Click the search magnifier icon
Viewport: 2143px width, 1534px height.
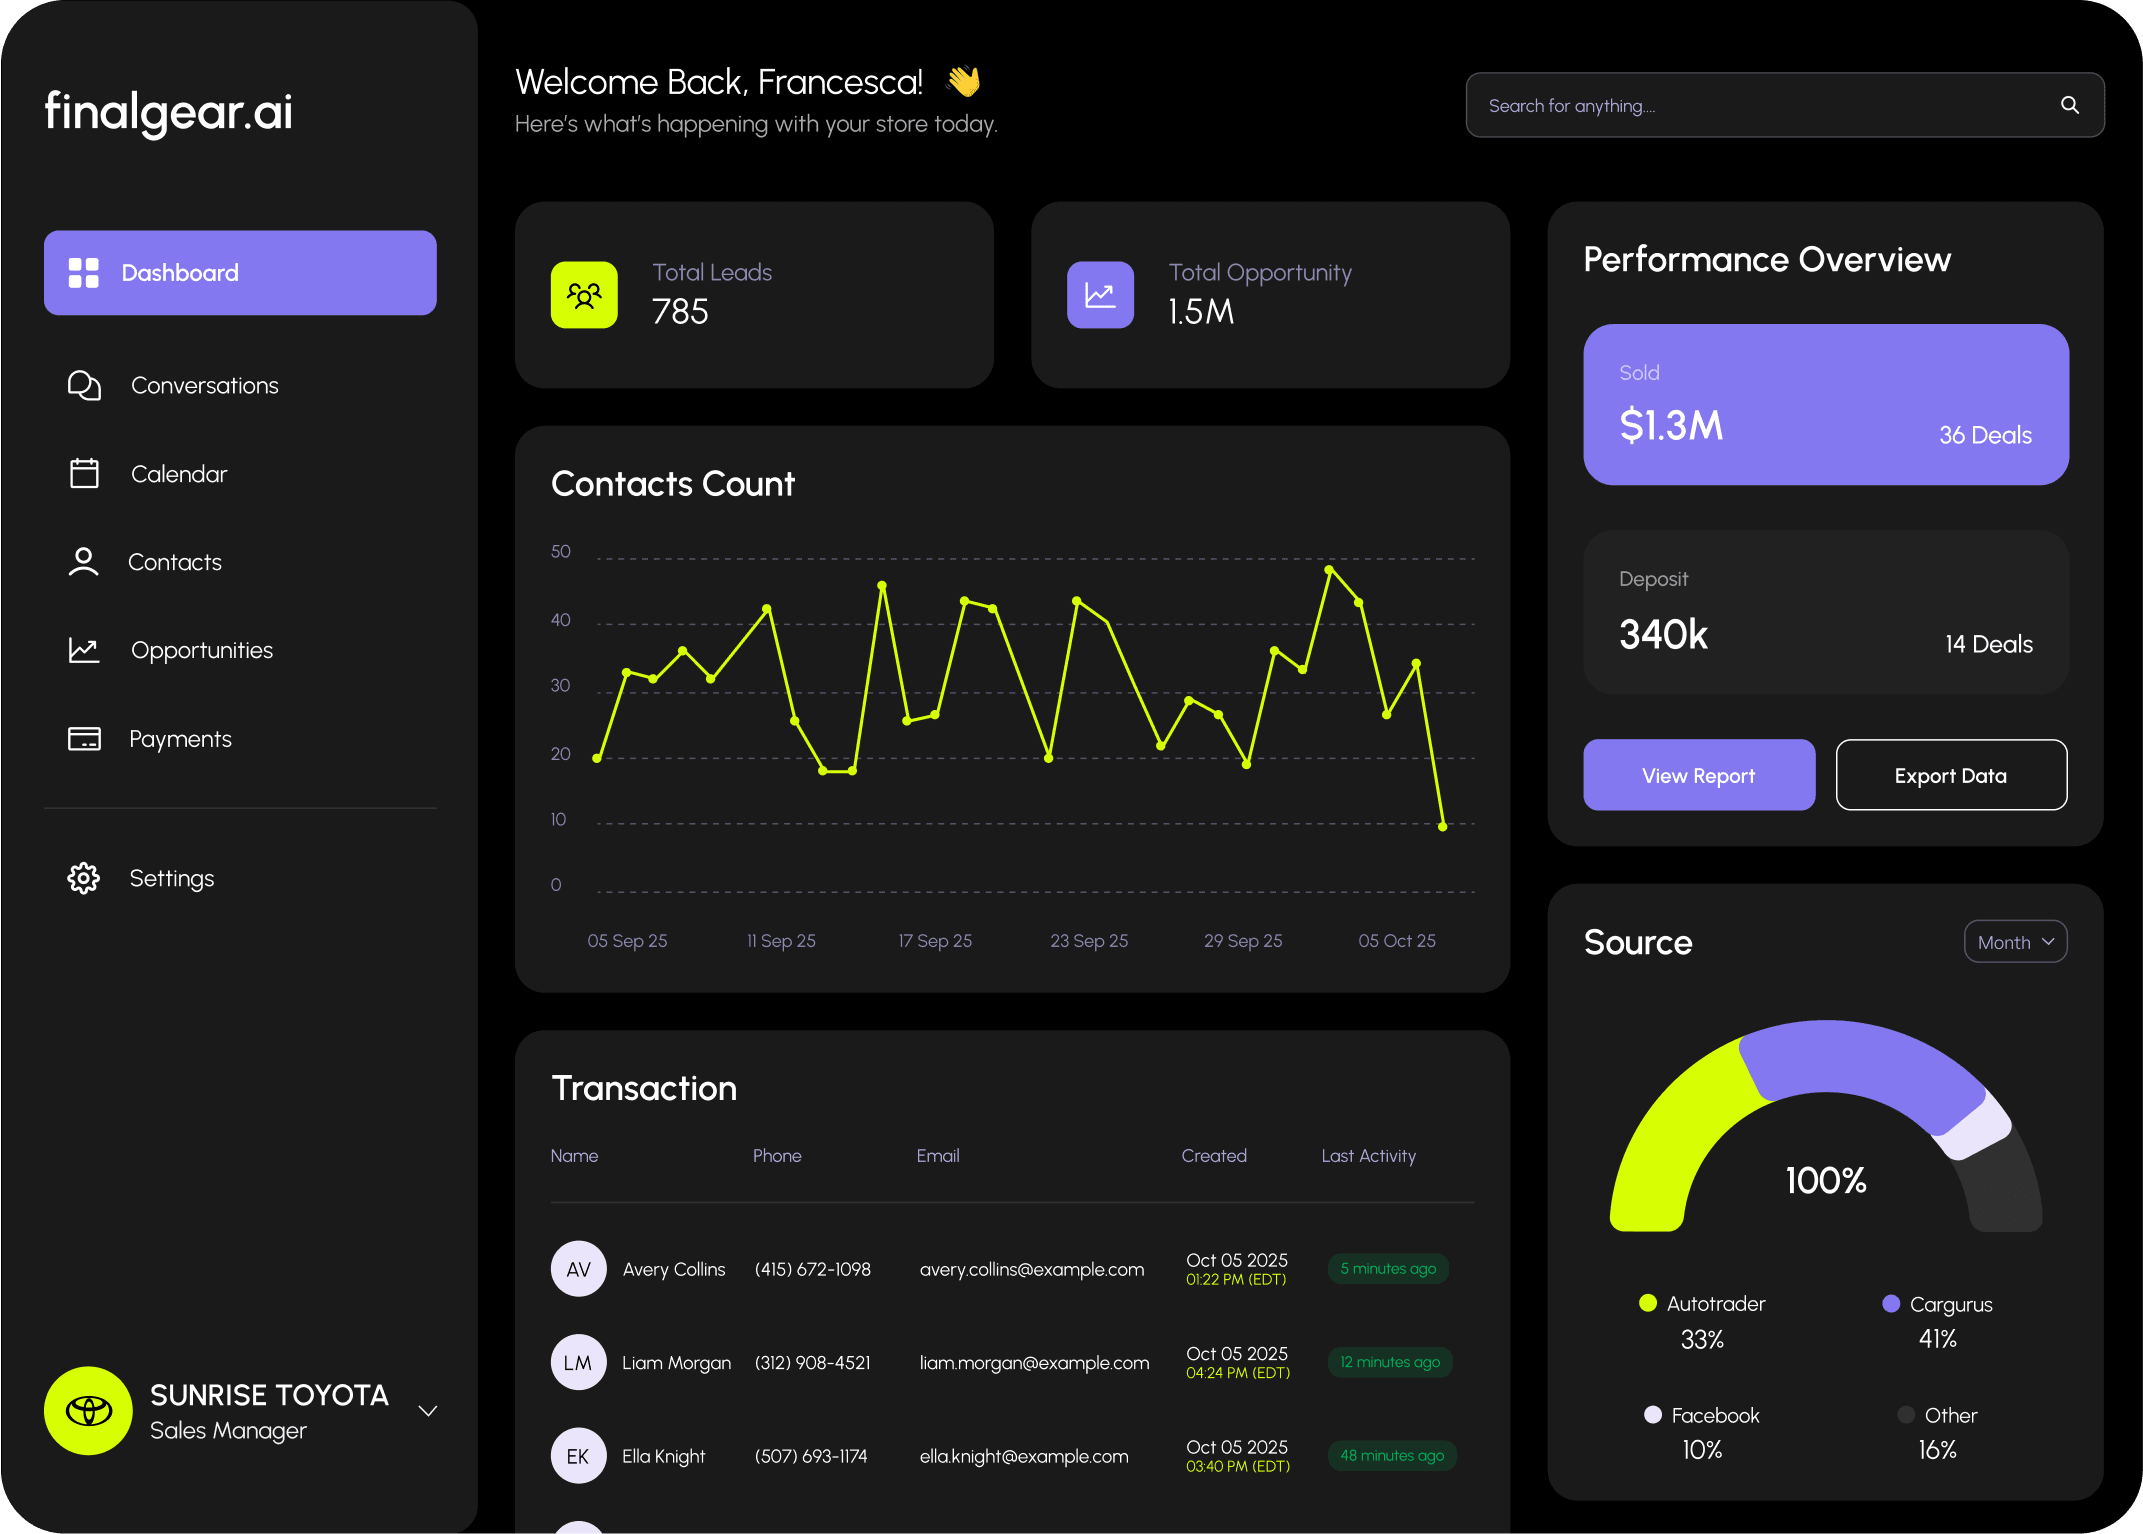coord(2069,105)
